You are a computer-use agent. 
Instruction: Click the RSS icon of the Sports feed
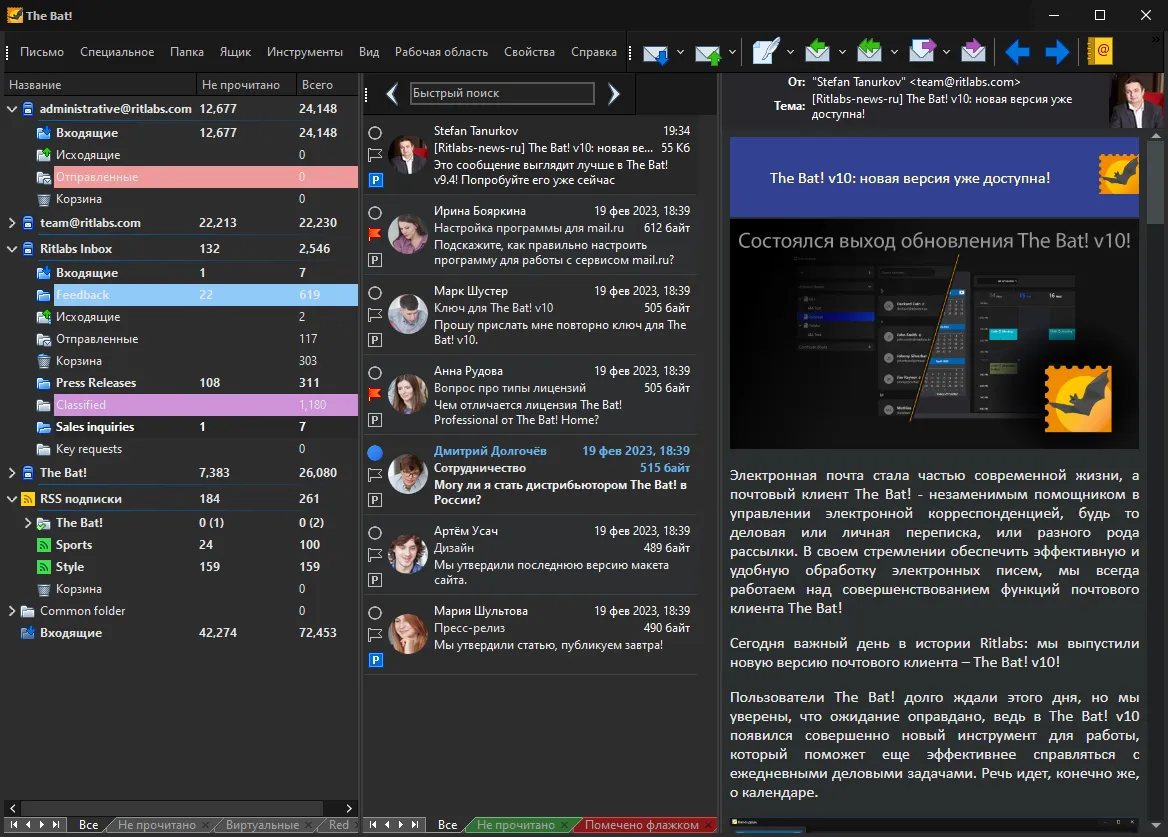(44, 545)
